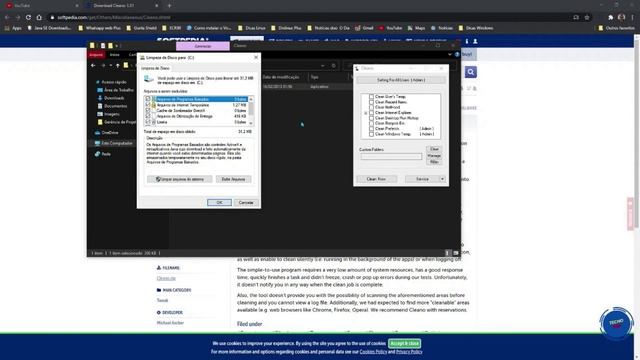Open the Arquivo tab in Explorer

pyautogui.click(x=96, y=55)
